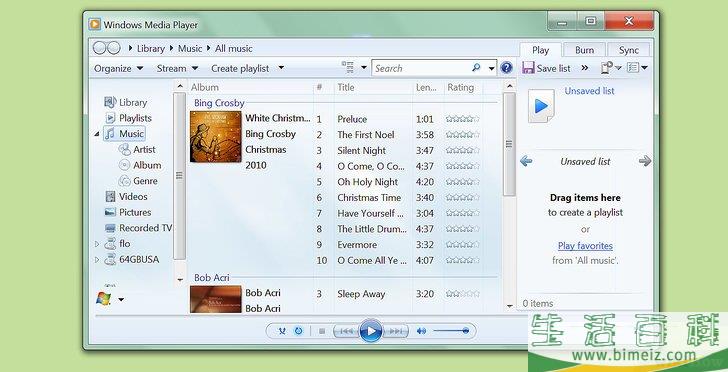Open the blue Help question icon
Screen dimensions: 728x372
[506, 68]
